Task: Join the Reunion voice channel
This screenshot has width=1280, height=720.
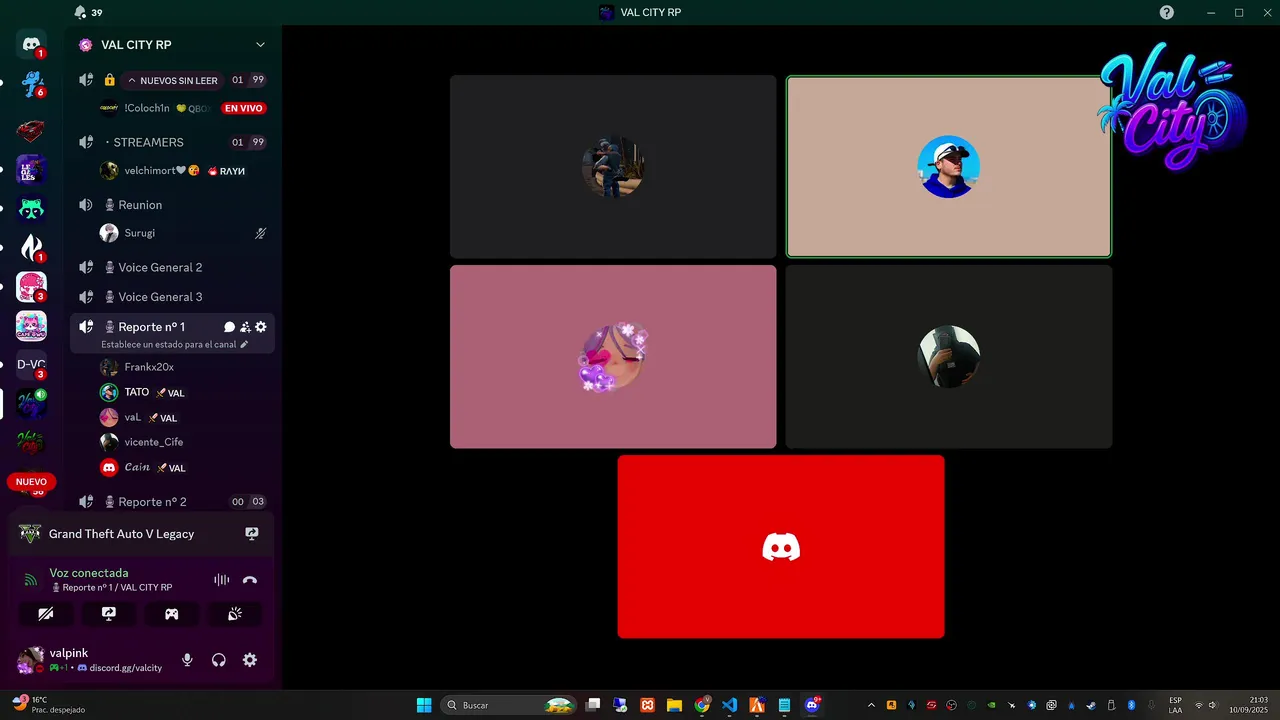Action: tap(172, 205)
